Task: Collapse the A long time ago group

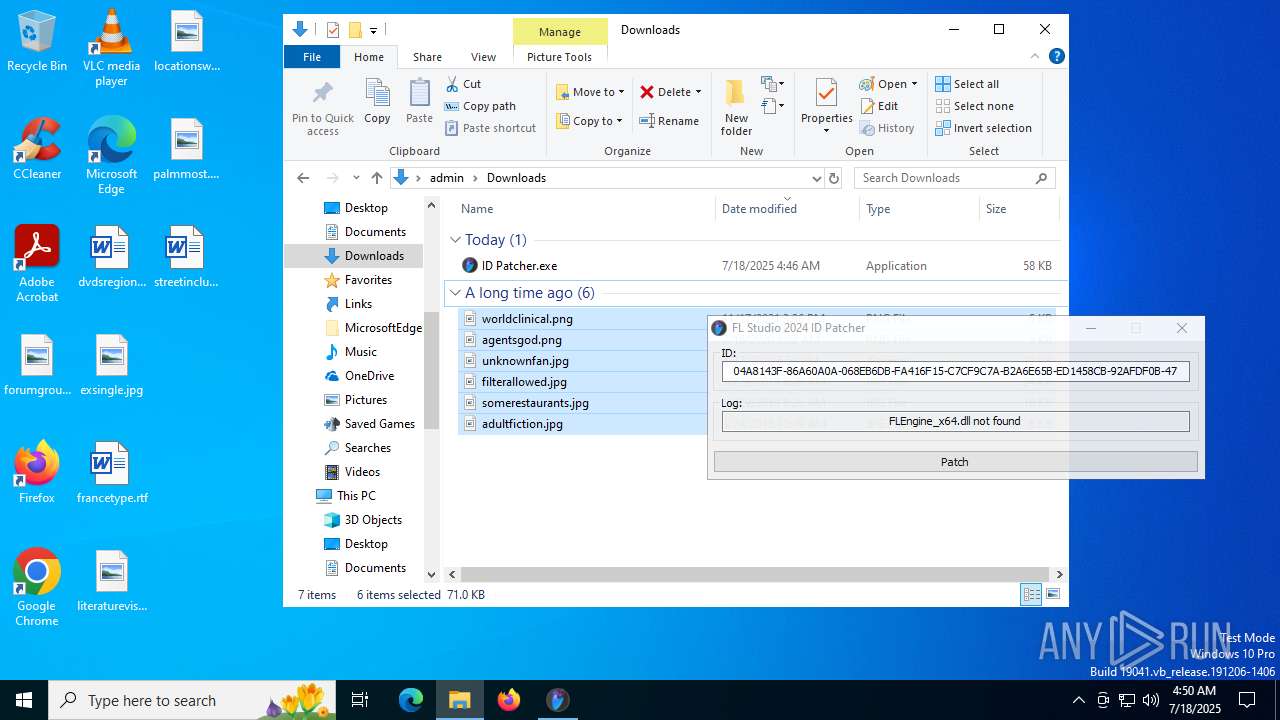Action: [455, 293]
